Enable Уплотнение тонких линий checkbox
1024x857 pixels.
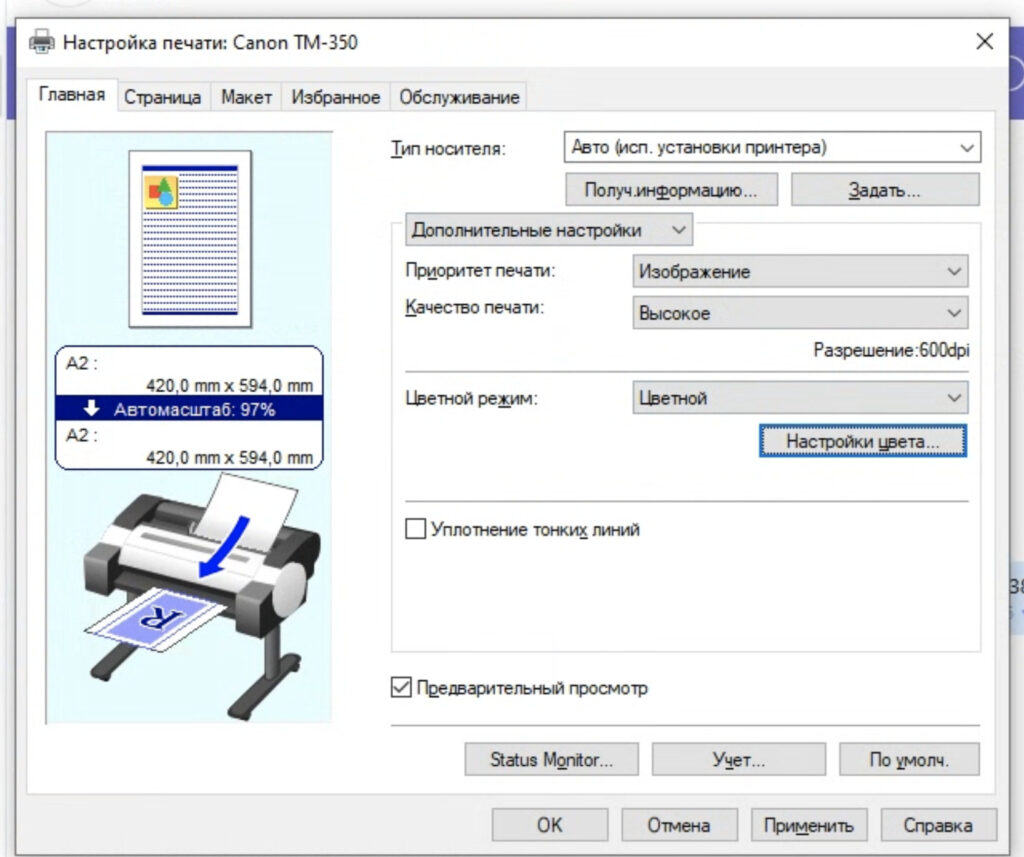415,528
